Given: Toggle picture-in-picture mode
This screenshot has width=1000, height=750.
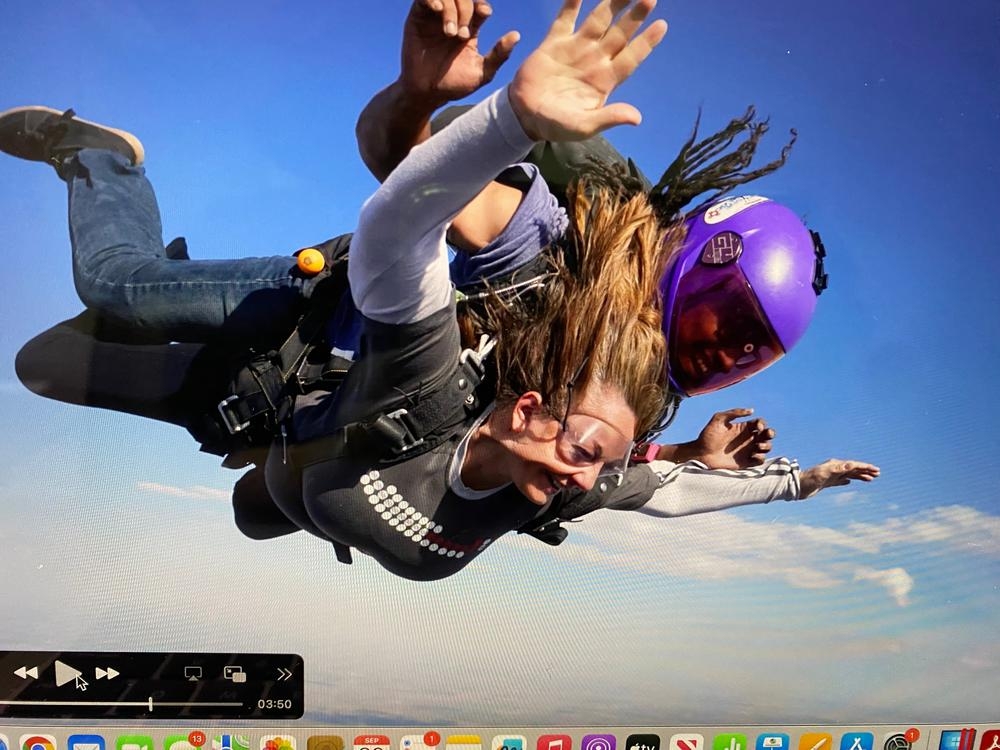Looking at the screenshot, I should (x=235, y=674).
